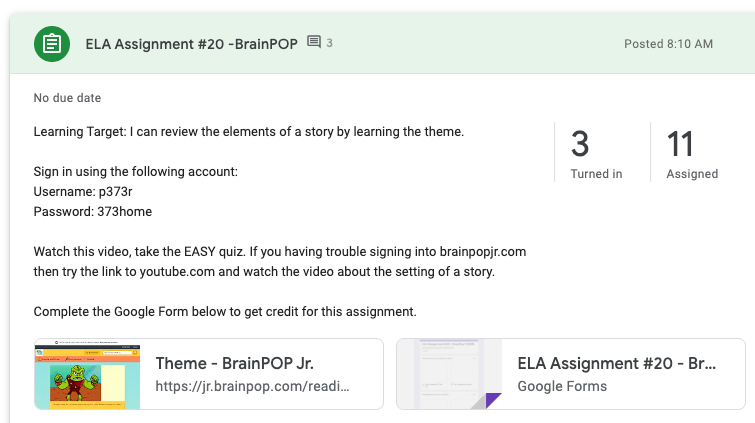The height and width of the screenshot is (423, 755).
Task: Open the Theme - BrainPOP Jr. link card
Action: pyautogui.click(x=209, y=374)
